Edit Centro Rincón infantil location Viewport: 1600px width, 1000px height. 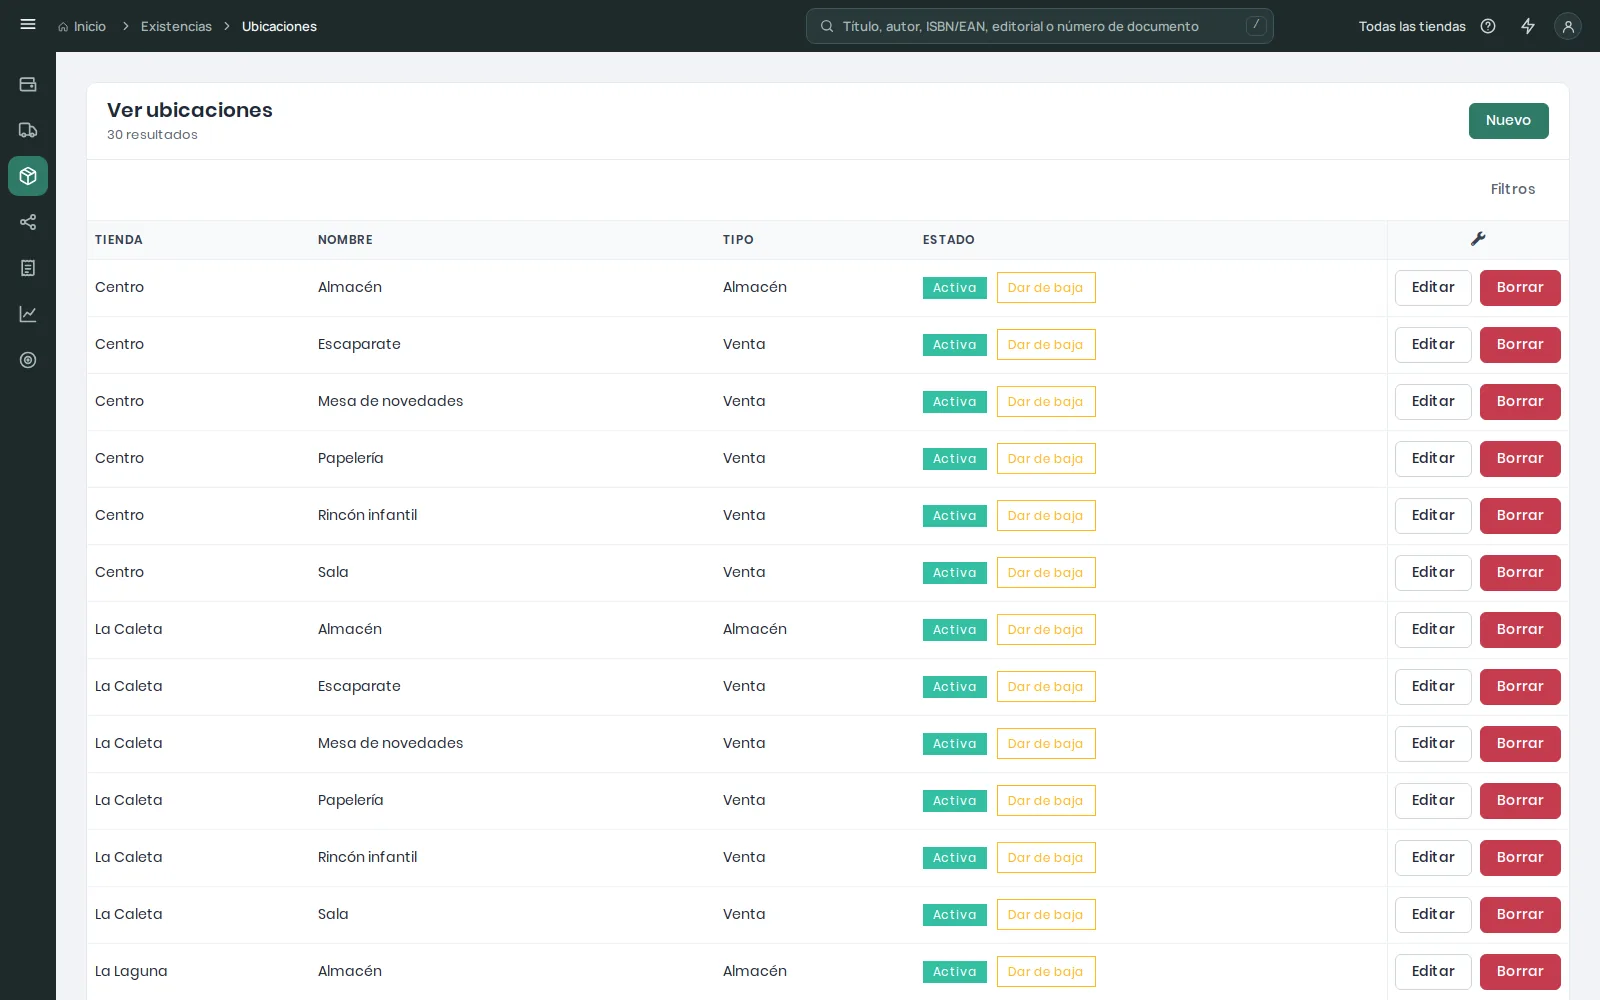tap(1433, 516)
